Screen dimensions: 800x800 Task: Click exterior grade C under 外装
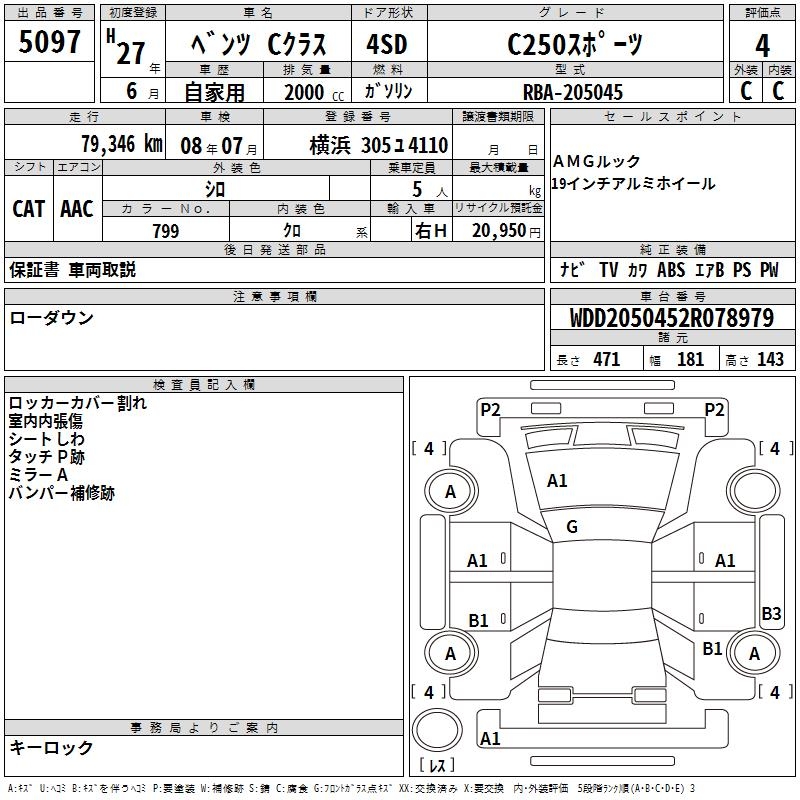[x=746, y=91]
